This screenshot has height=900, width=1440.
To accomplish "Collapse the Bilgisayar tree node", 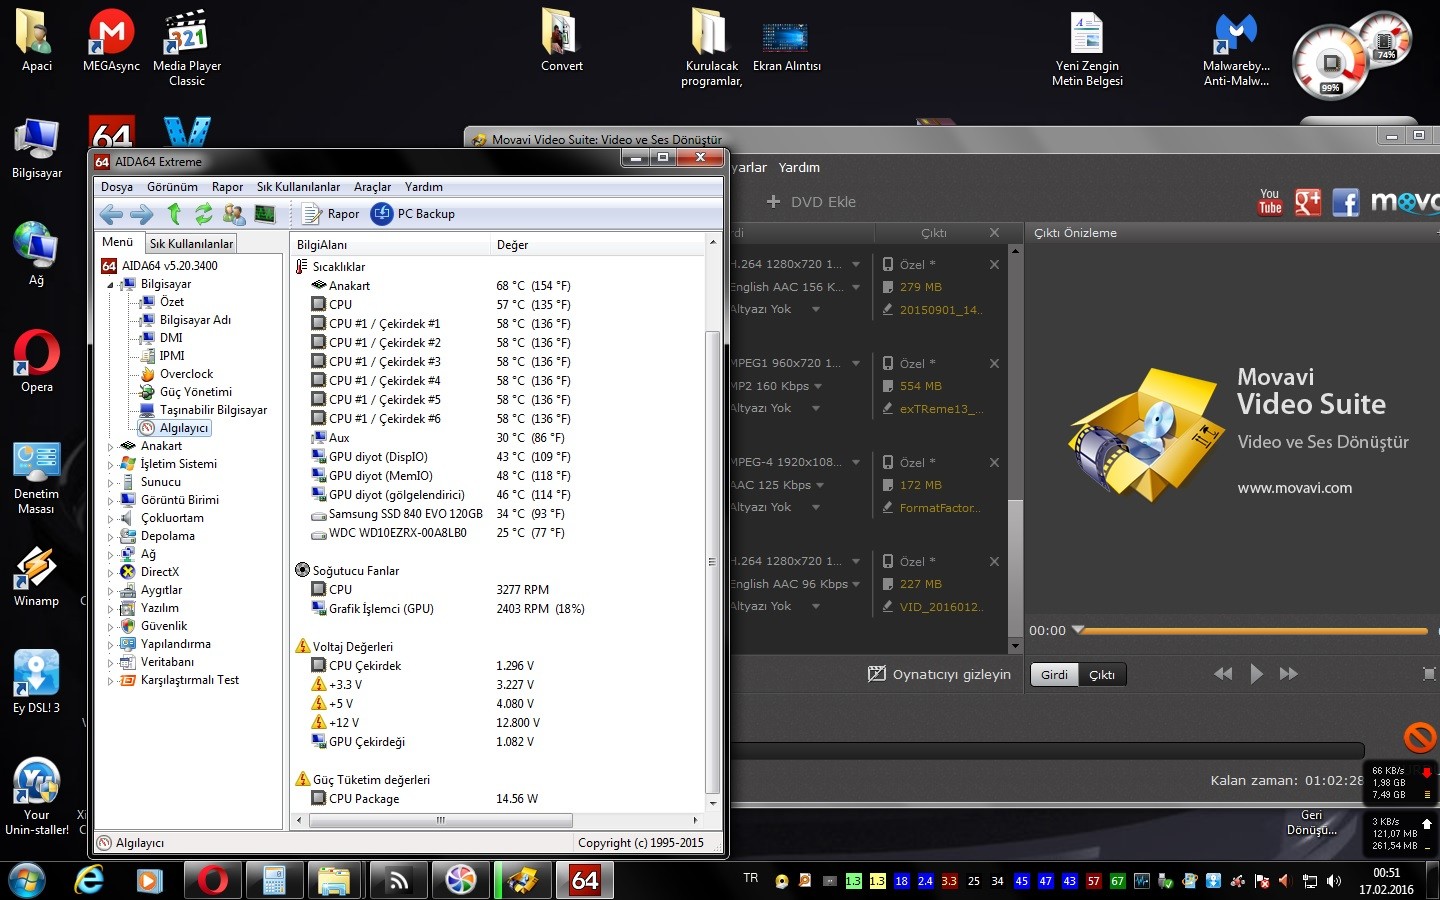I will click(x=111, y=285).
